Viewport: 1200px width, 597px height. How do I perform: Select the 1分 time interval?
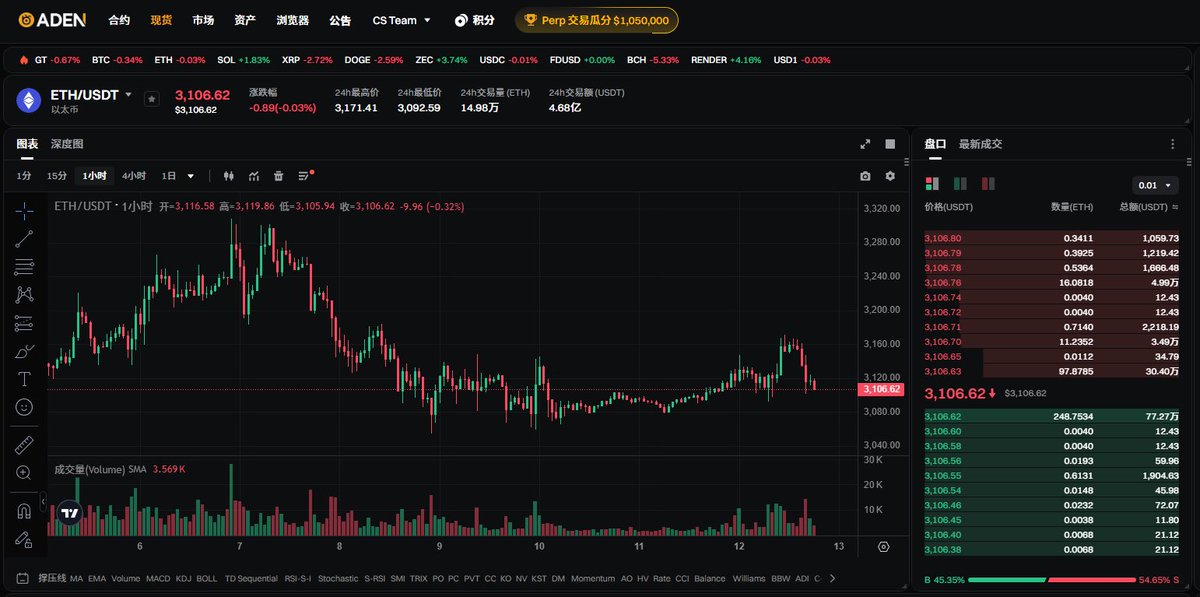click(24, 176)
